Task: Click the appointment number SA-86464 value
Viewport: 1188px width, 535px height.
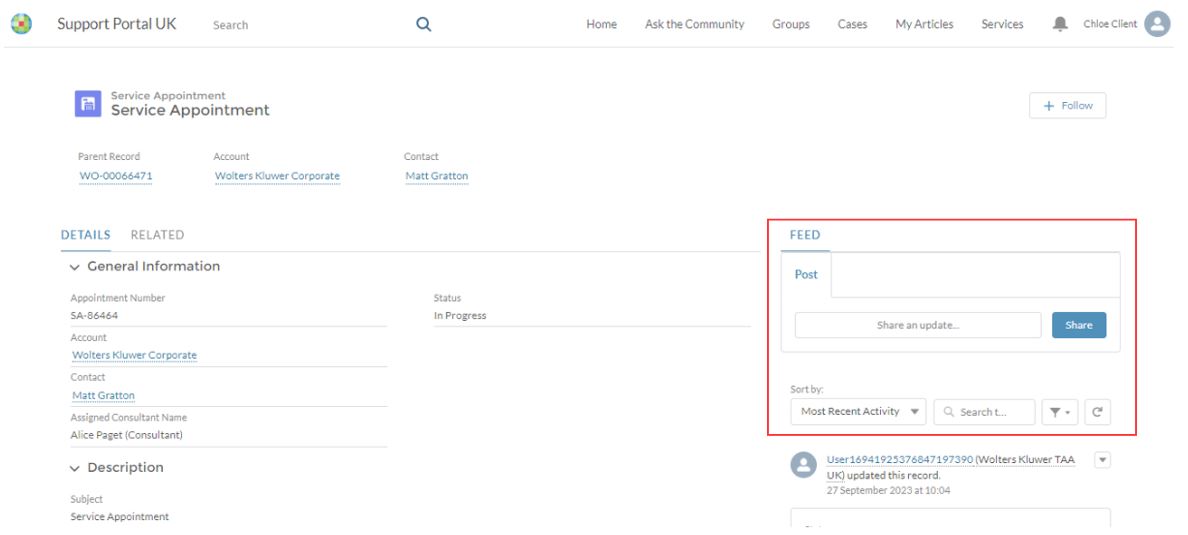Action: pyautogui.click(x=94, y=316)
